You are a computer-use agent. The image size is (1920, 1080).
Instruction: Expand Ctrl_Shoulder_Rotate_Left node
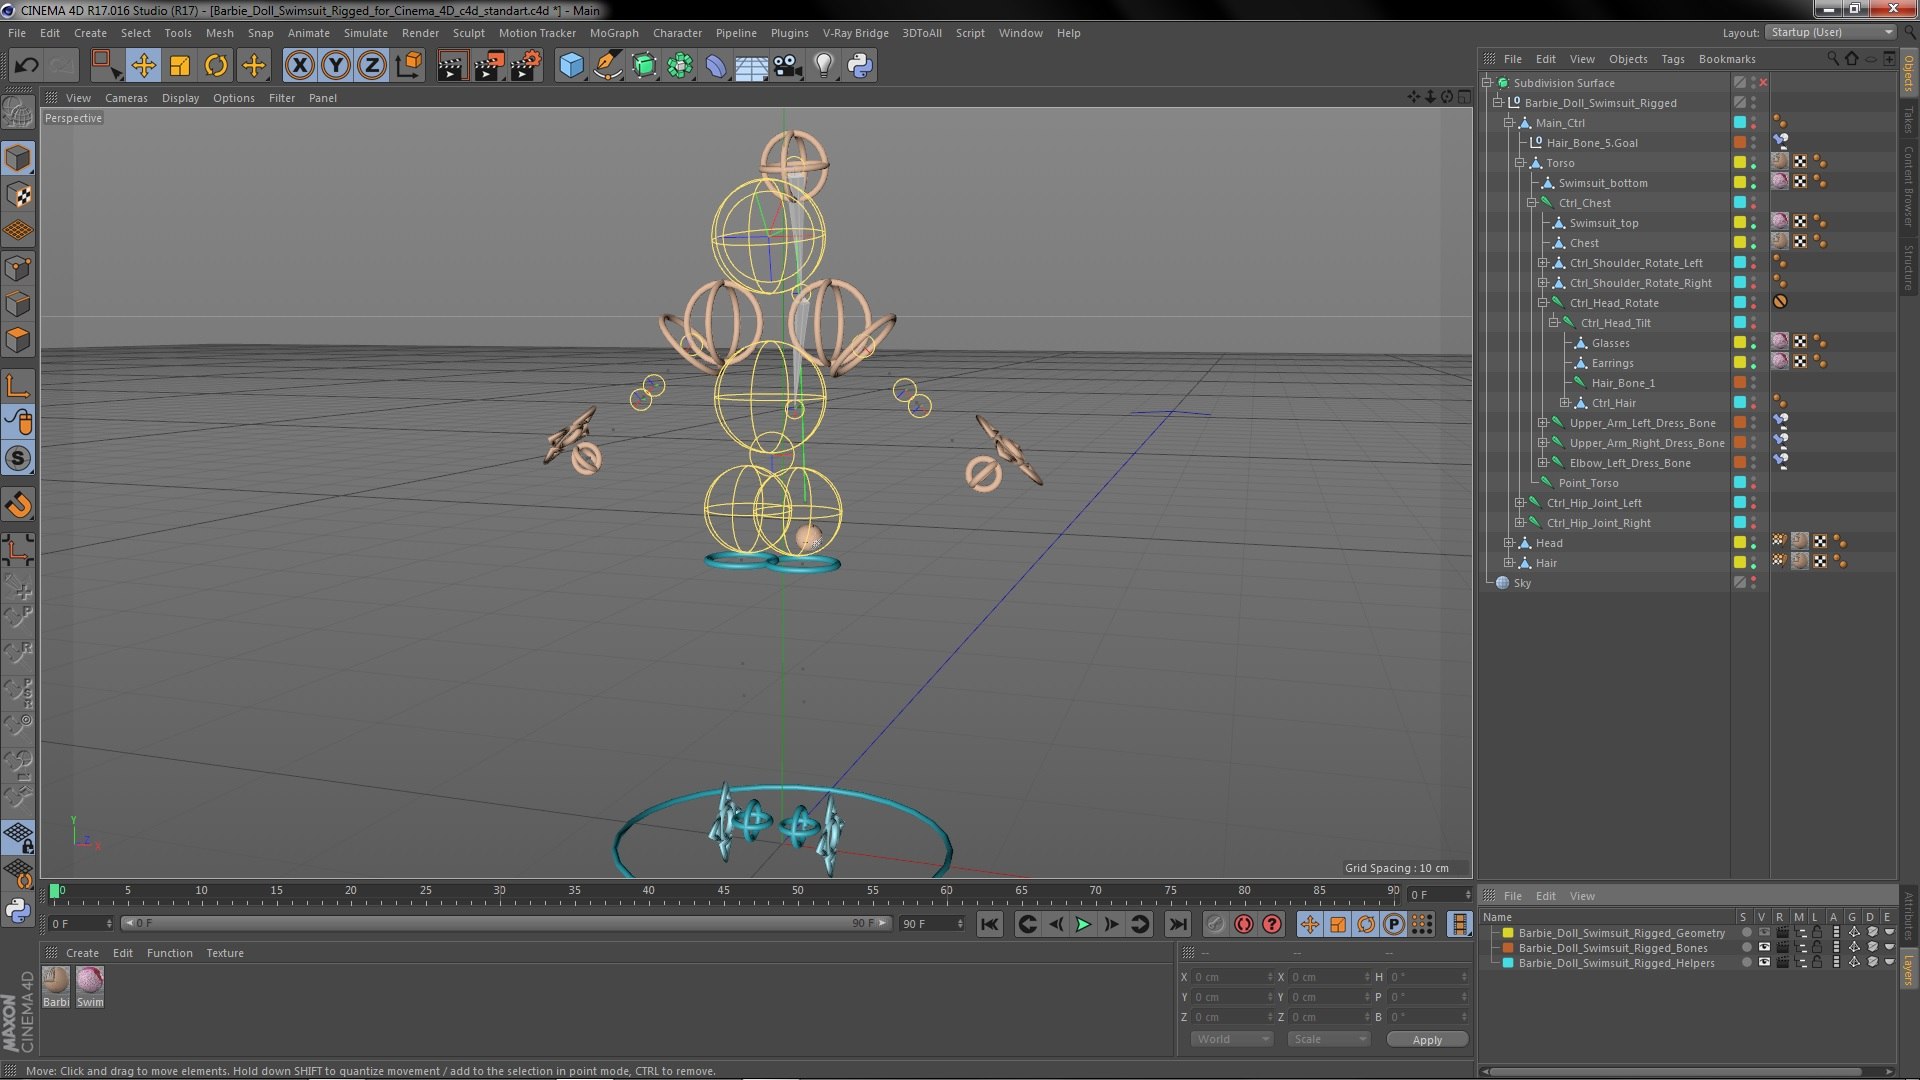pos(1542,263)
